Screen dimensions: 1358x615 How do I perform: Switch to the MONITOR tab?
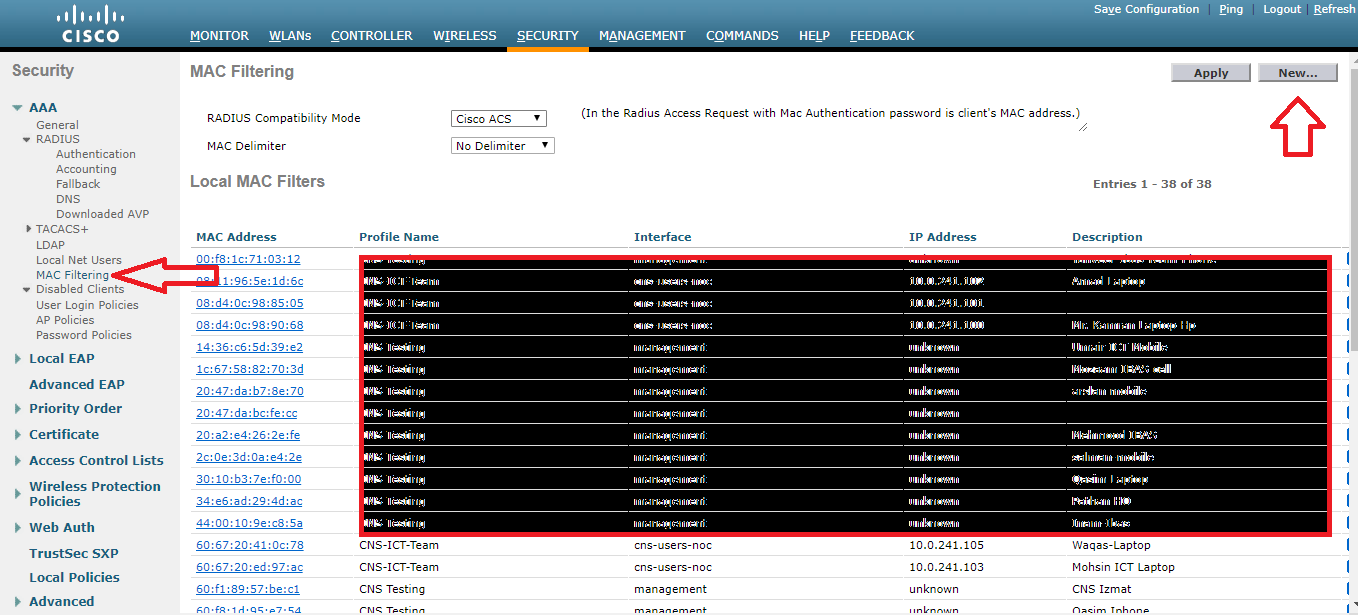pyautogui.click(x=219, y=35)
